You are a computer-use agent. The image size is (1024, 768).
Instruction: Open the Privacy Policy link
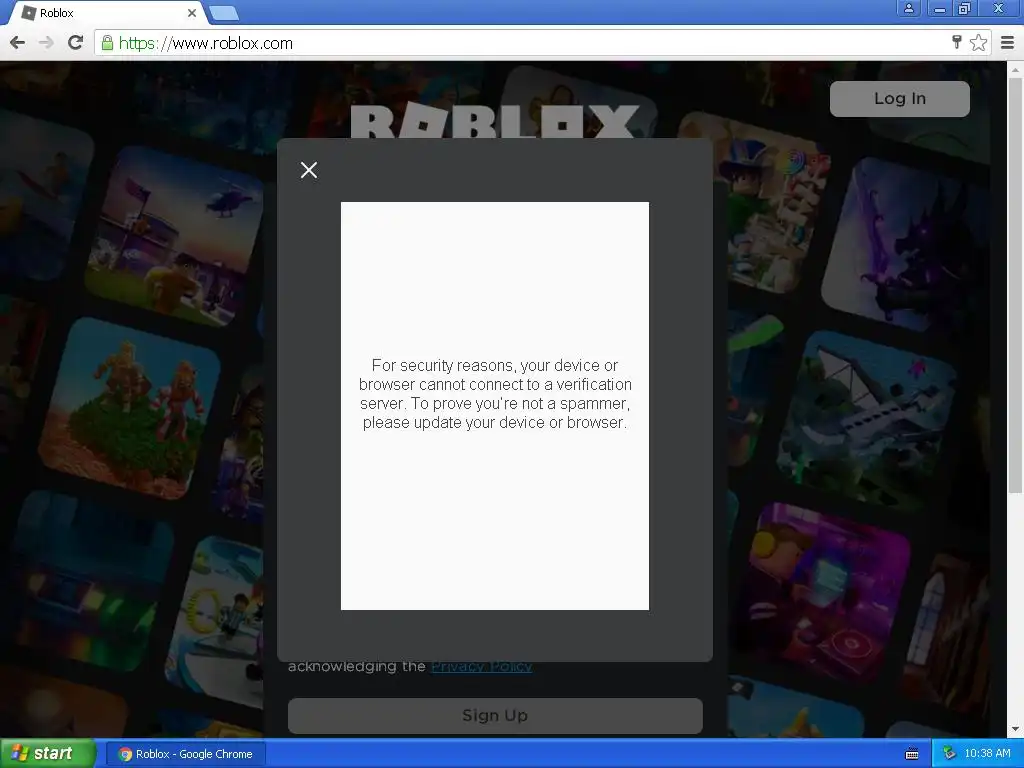(482, 666)
